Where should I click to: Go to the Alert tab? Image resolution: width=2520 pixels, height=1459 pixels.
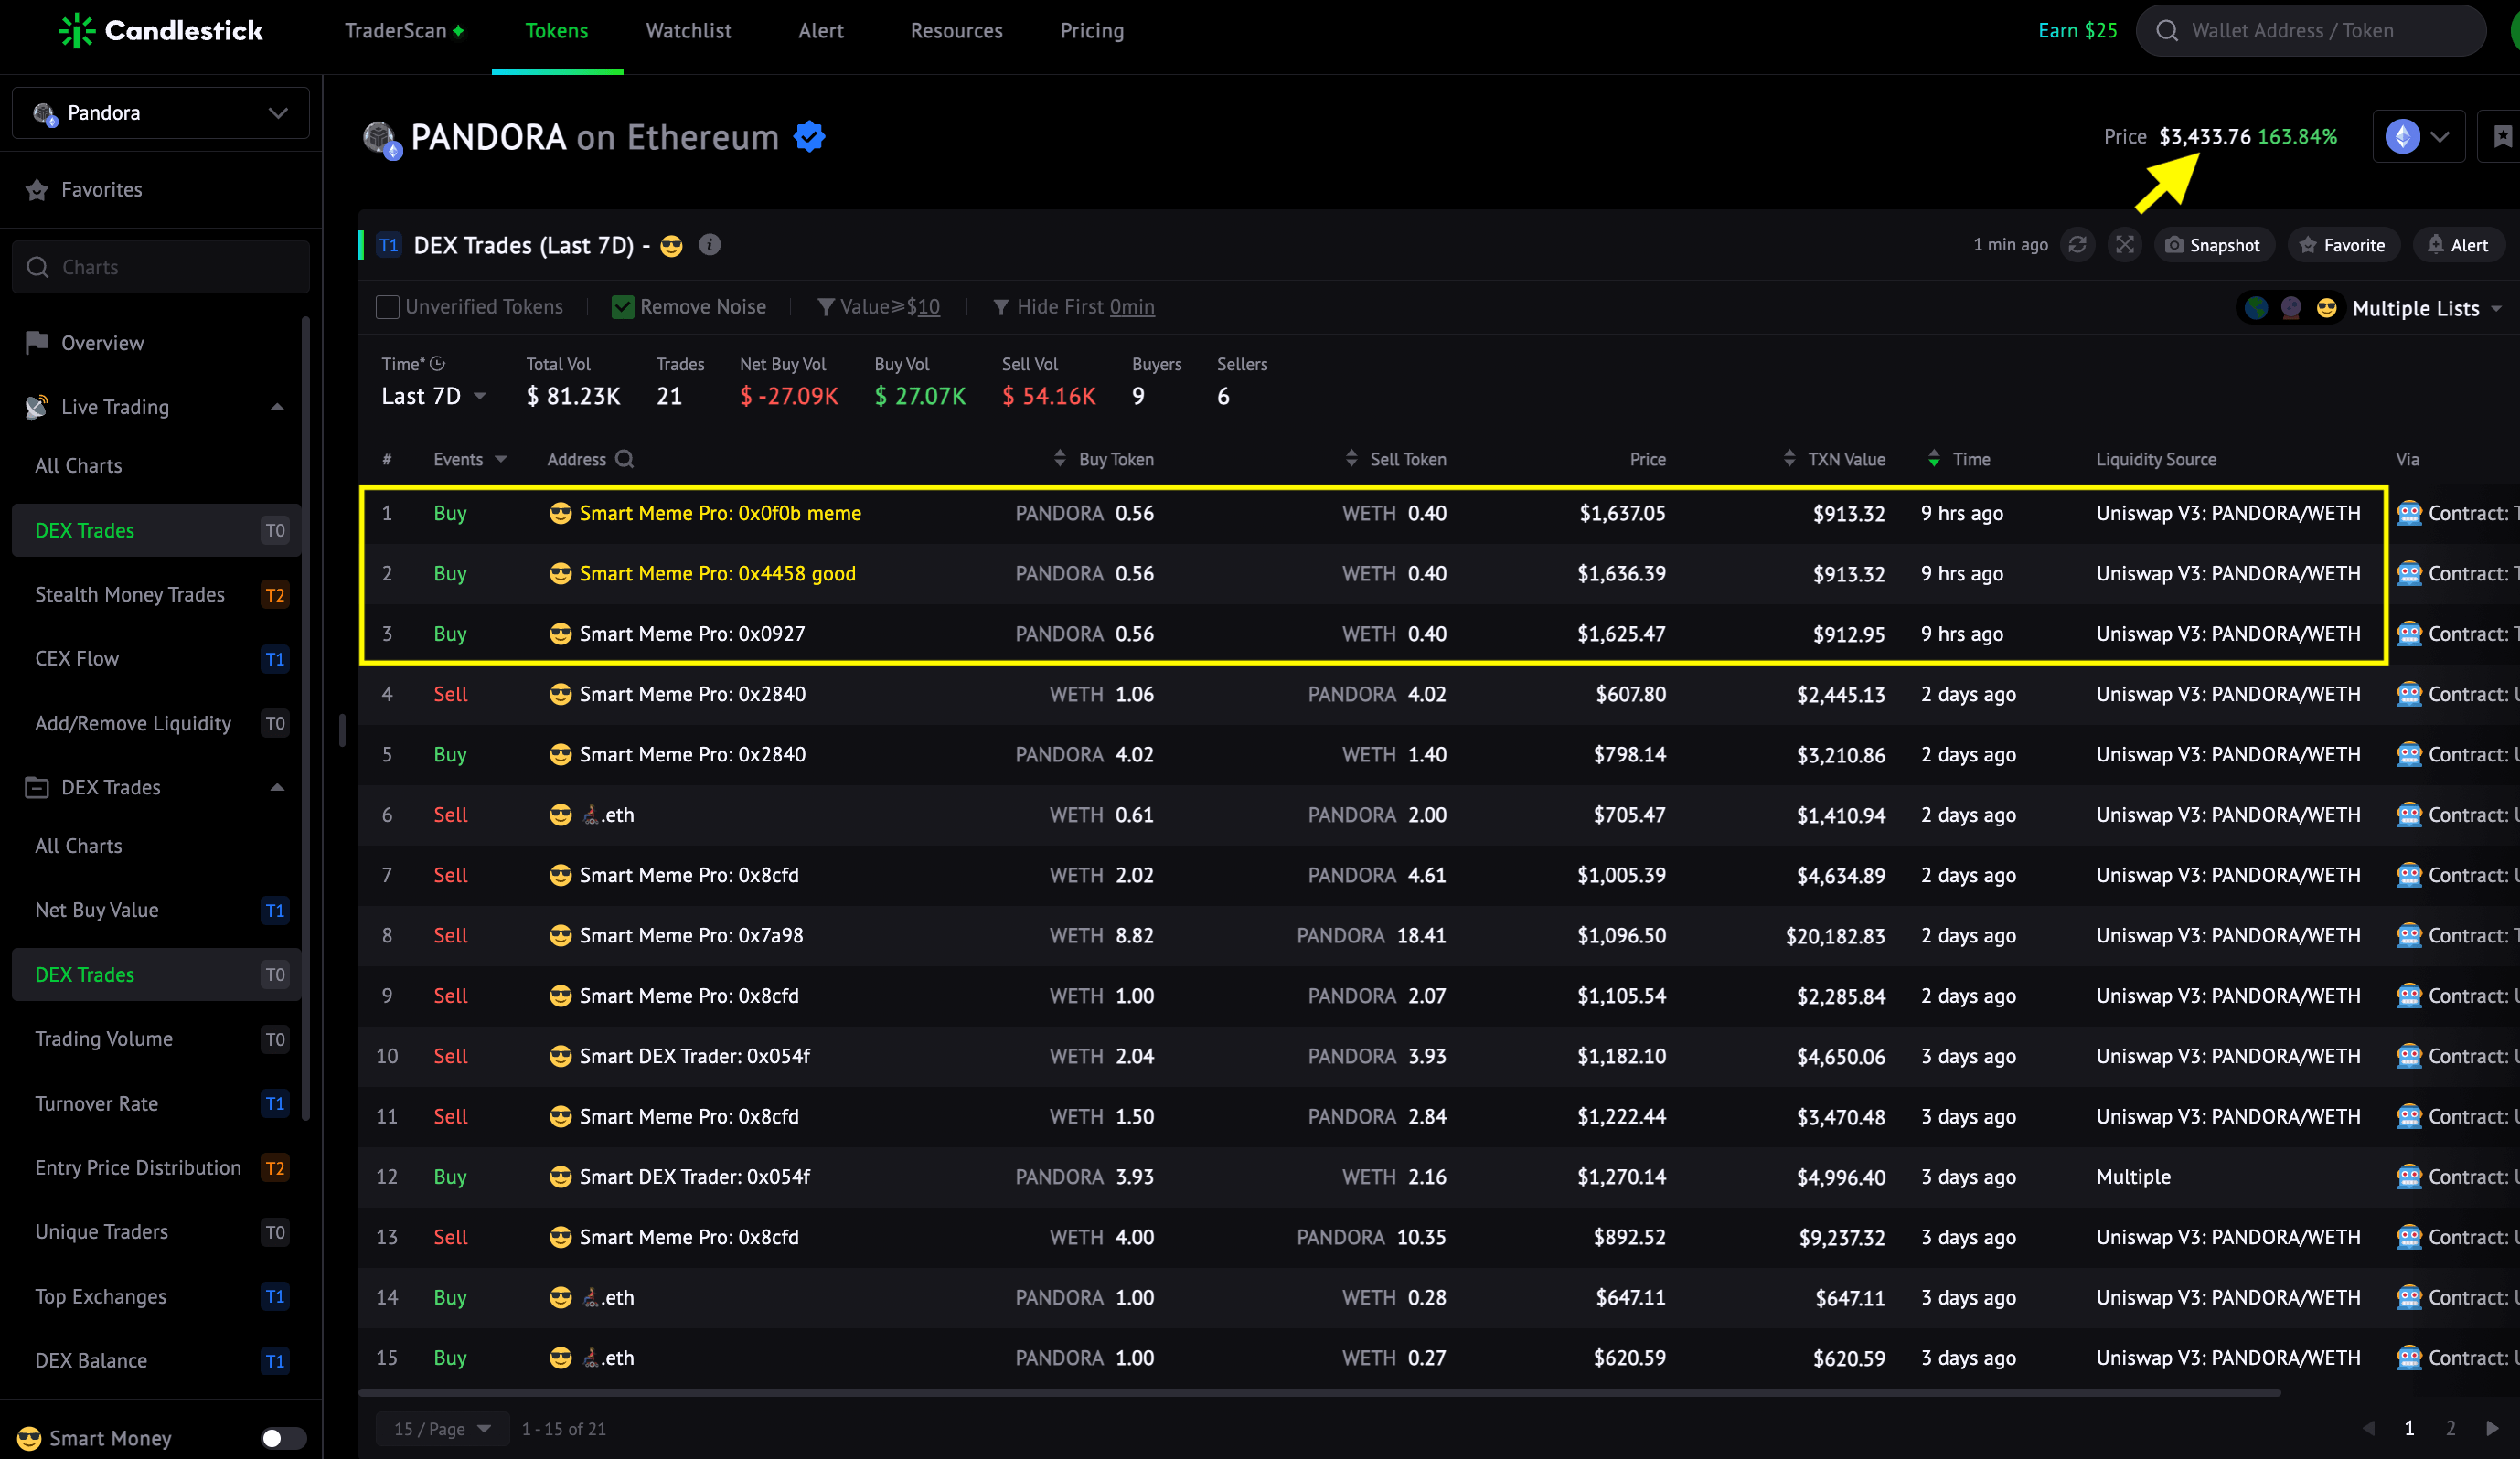[821, 31]
